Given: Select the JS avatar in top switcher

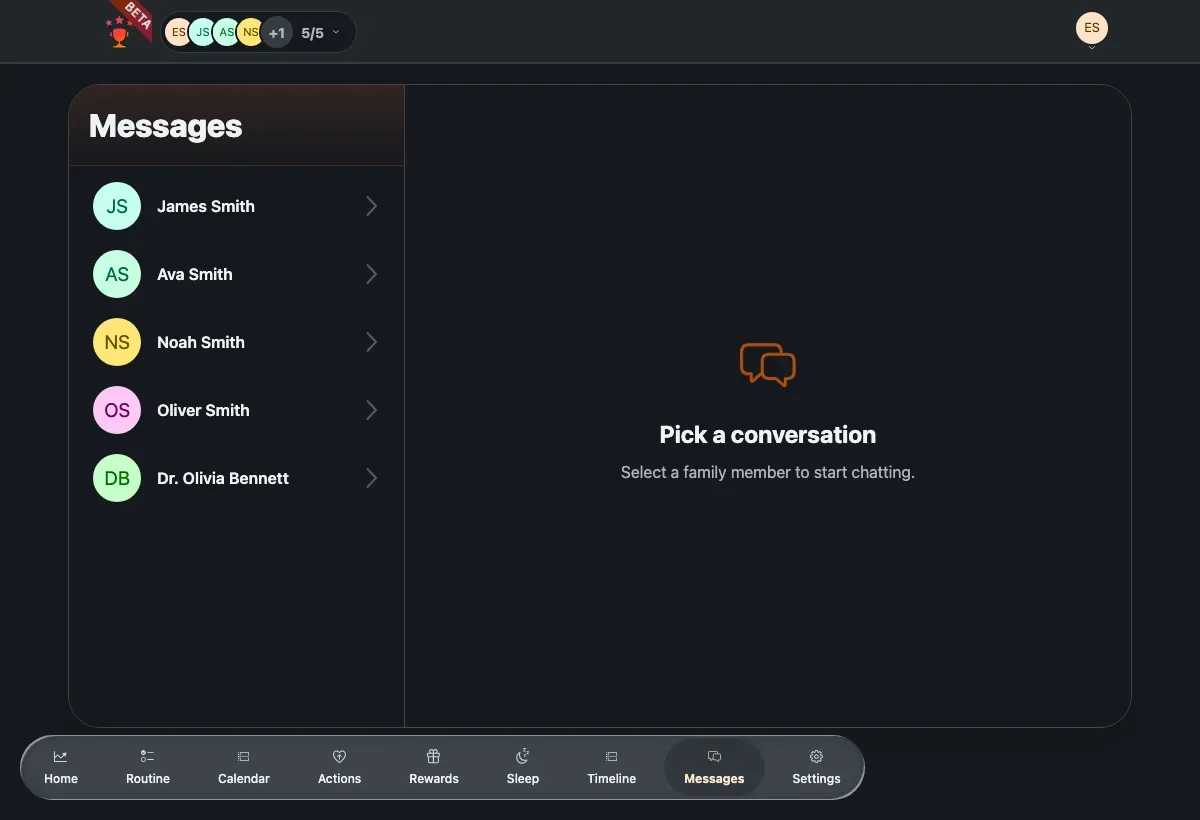Looking at the screenshot, I should pos(202,33).
